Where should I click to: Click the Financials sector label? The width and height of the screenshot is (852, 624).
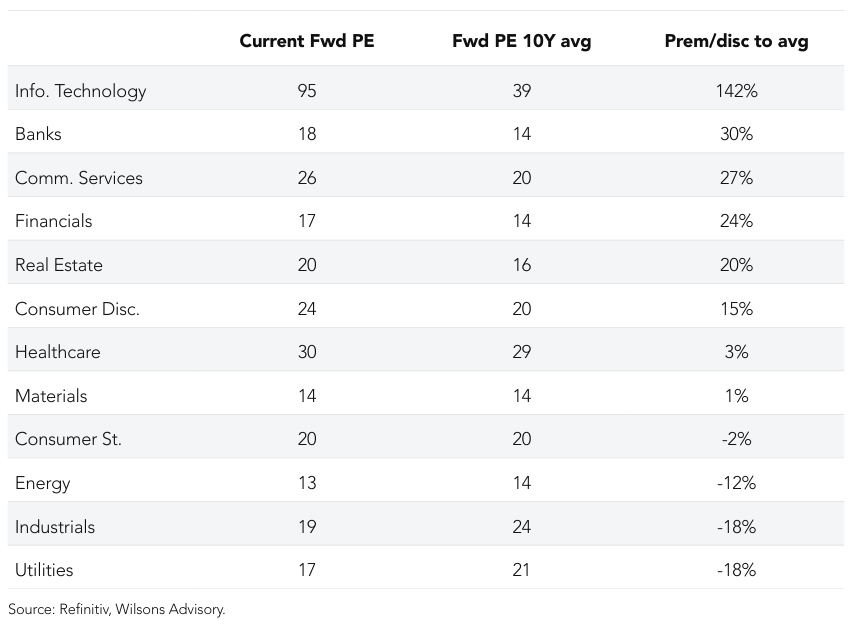(x=53, y=221)
